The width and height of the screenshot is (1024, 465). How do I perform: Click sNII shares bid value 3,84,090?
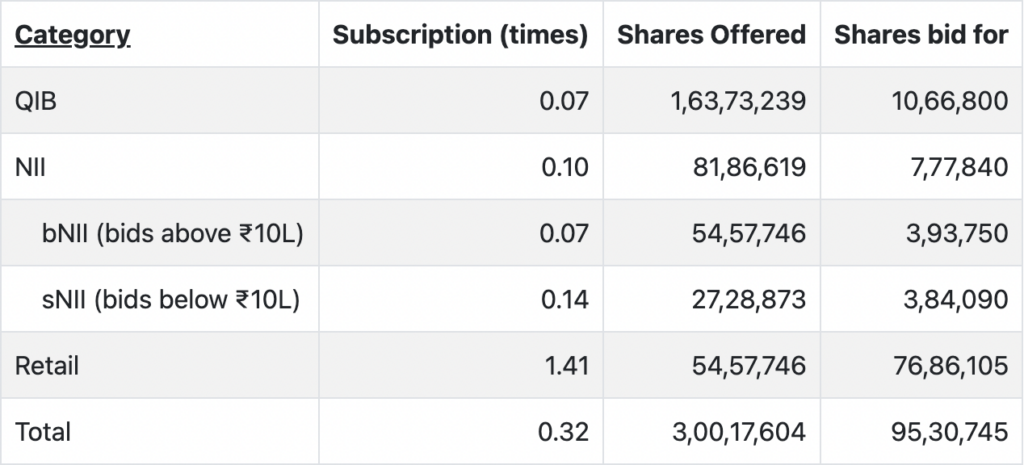pos(956,300)
